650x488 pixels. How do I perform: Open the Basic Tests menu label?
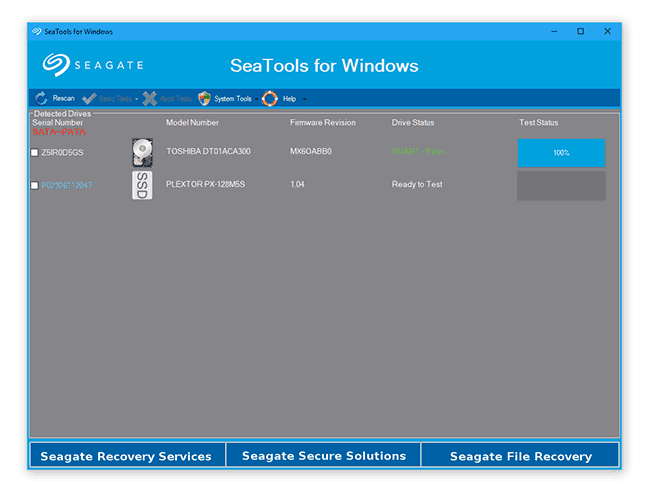115,99
